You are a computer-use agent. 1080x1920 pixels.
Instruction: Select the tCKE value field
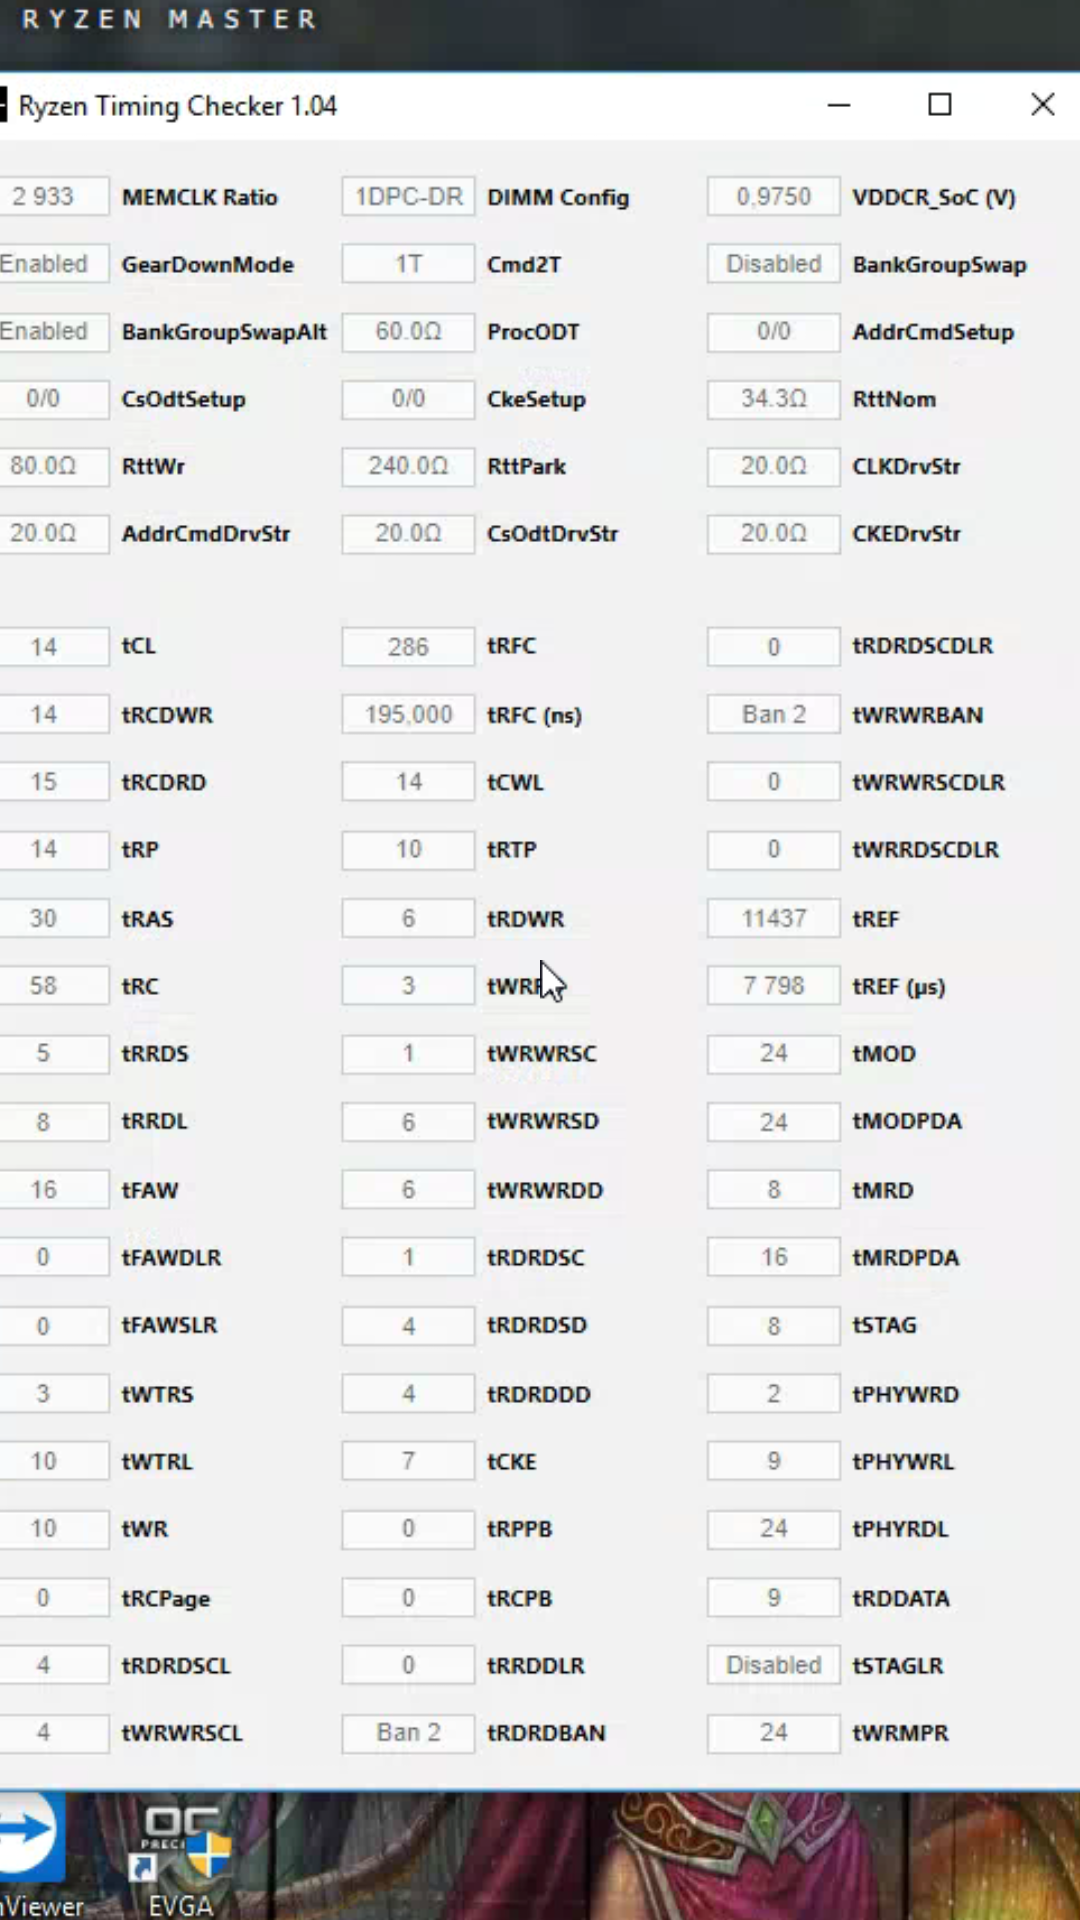coord(408,1461)
